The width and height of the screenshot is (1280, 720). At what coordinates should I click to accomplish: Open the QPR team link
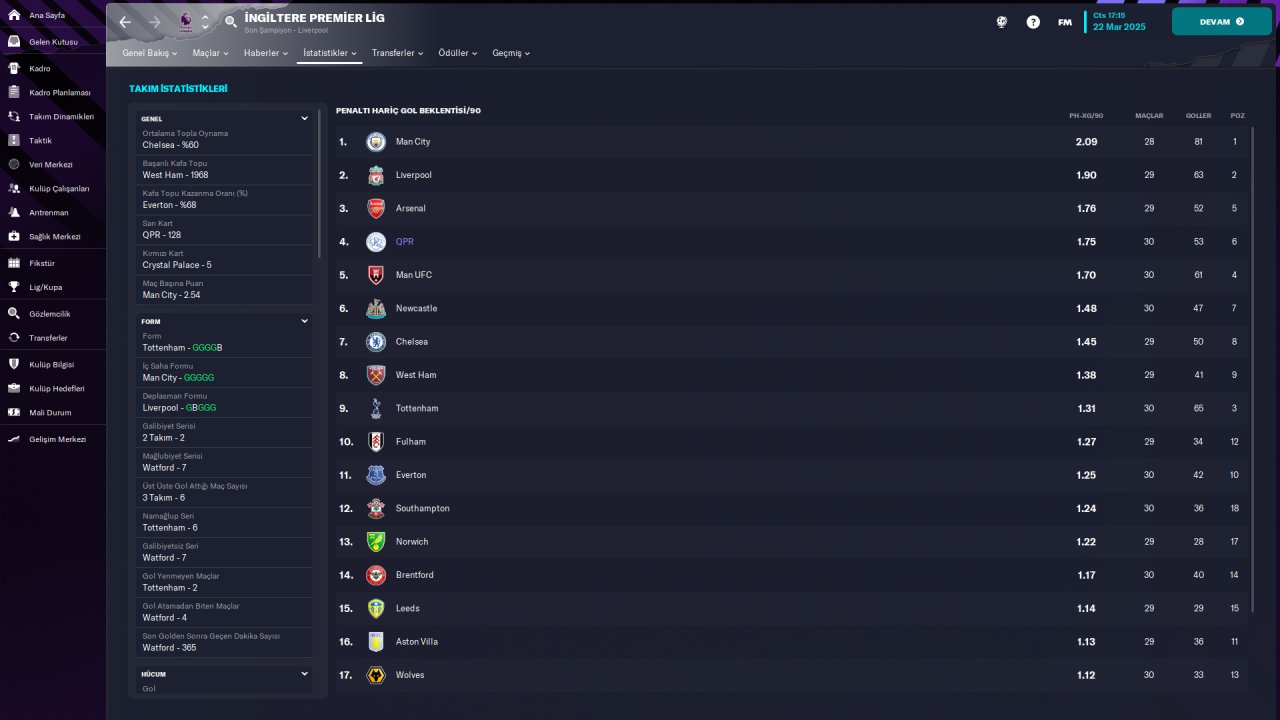coord(404,242)
